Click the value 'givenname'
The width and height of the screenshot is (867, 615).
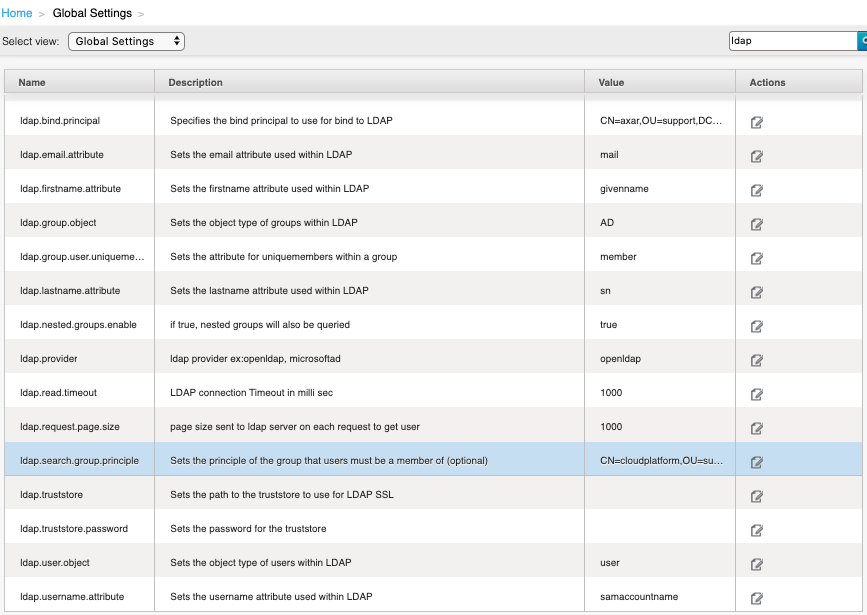624,189
